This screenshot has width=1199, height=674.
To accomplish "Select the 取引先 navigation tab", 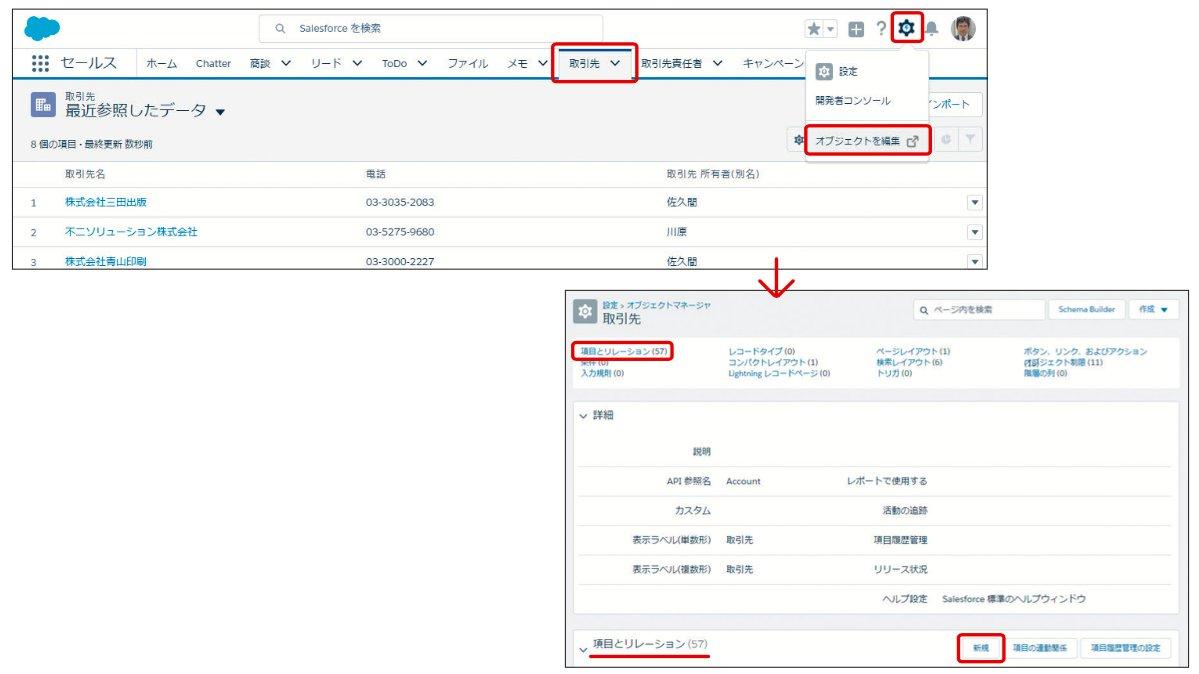I will [x=584, y=63].
